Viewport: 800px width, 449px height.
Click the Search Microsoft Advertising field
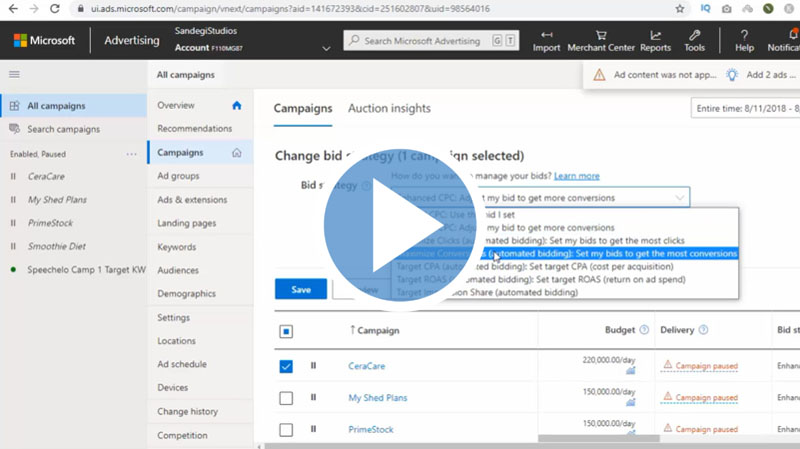pos(431,40)
